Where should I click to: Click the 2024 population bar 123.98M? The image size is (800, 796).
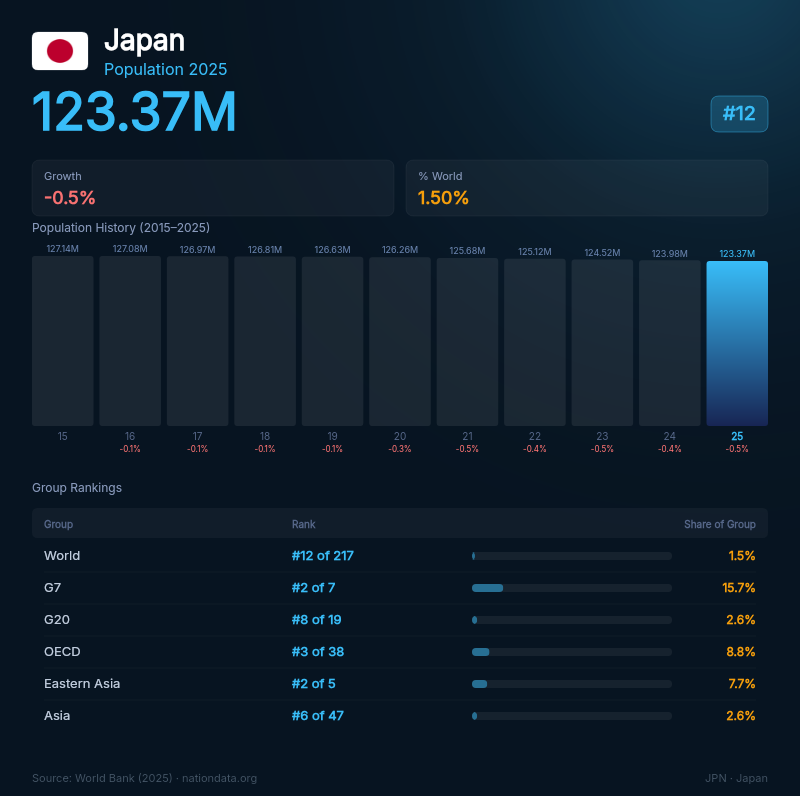tap(669, 343)
